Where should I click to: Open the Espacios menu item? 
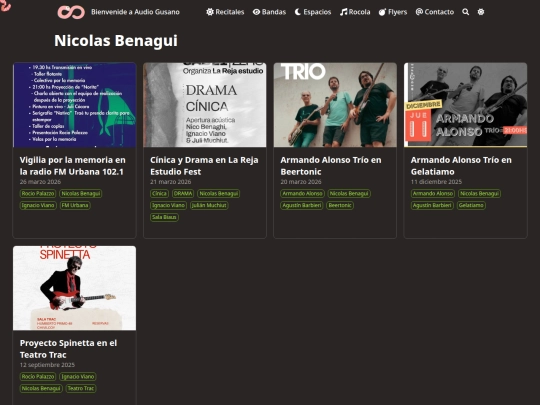[313, 12]
